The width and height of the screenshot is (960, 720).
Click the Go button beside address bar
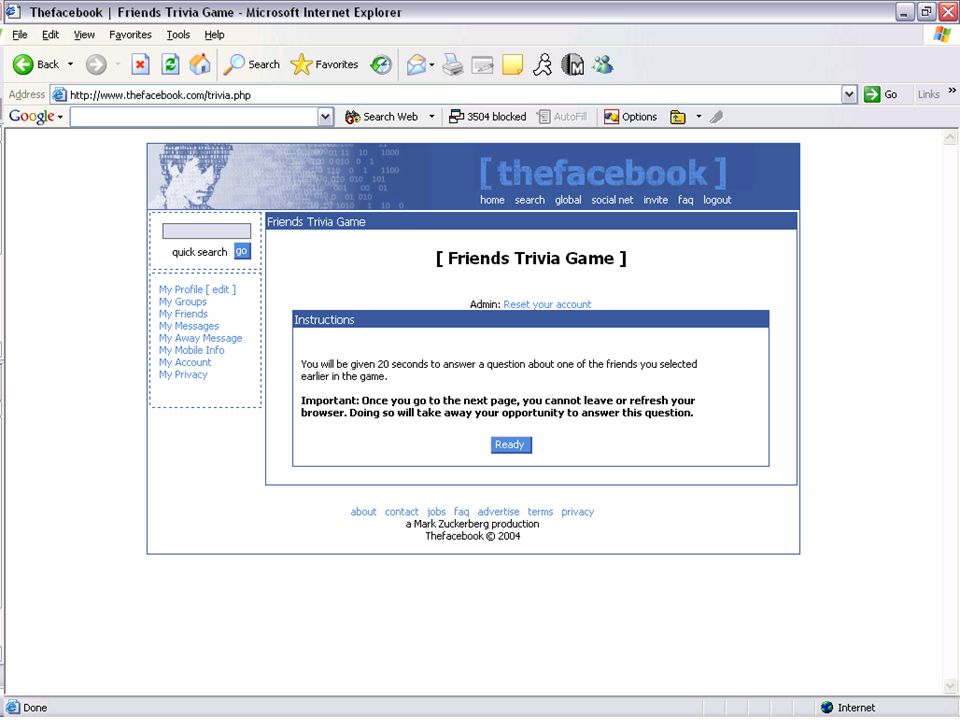tap(880, 94)
